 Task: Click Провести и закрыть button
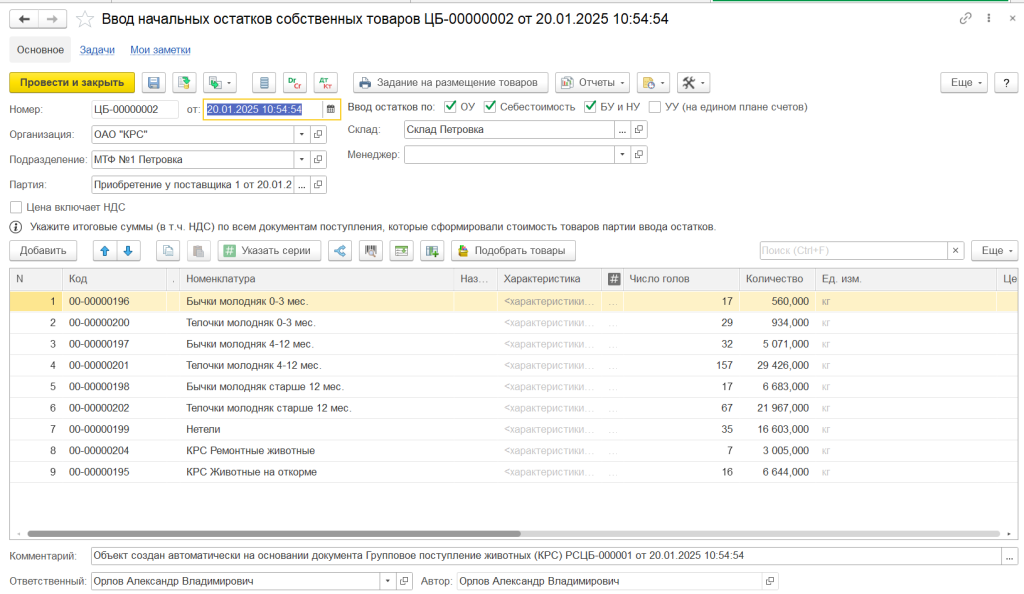(x=72, y=83)
